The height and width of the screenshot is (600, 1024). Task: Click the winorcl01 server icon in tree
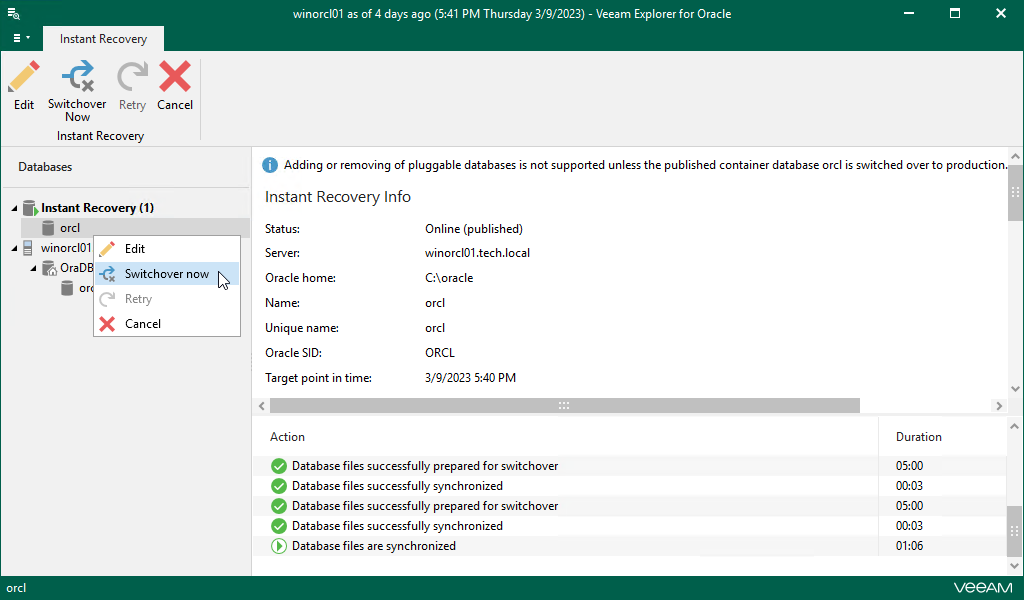29,248
